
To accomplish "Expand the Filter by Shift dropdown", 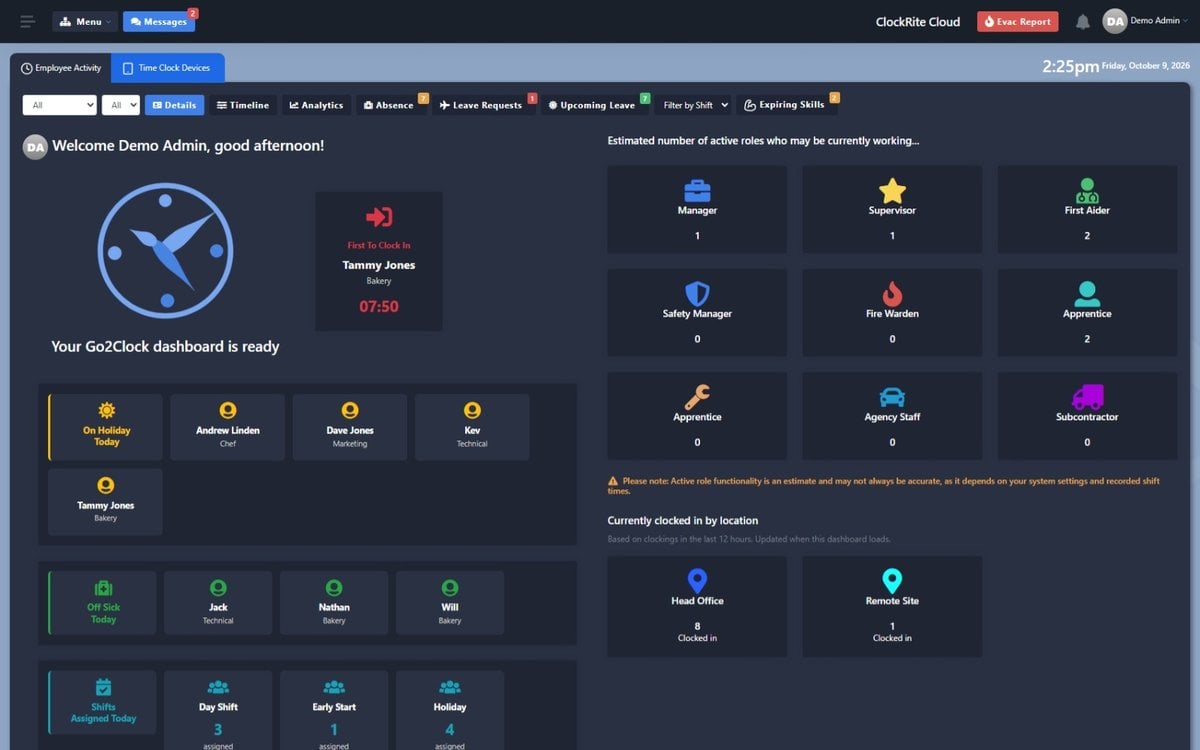I will pos(695,105).
